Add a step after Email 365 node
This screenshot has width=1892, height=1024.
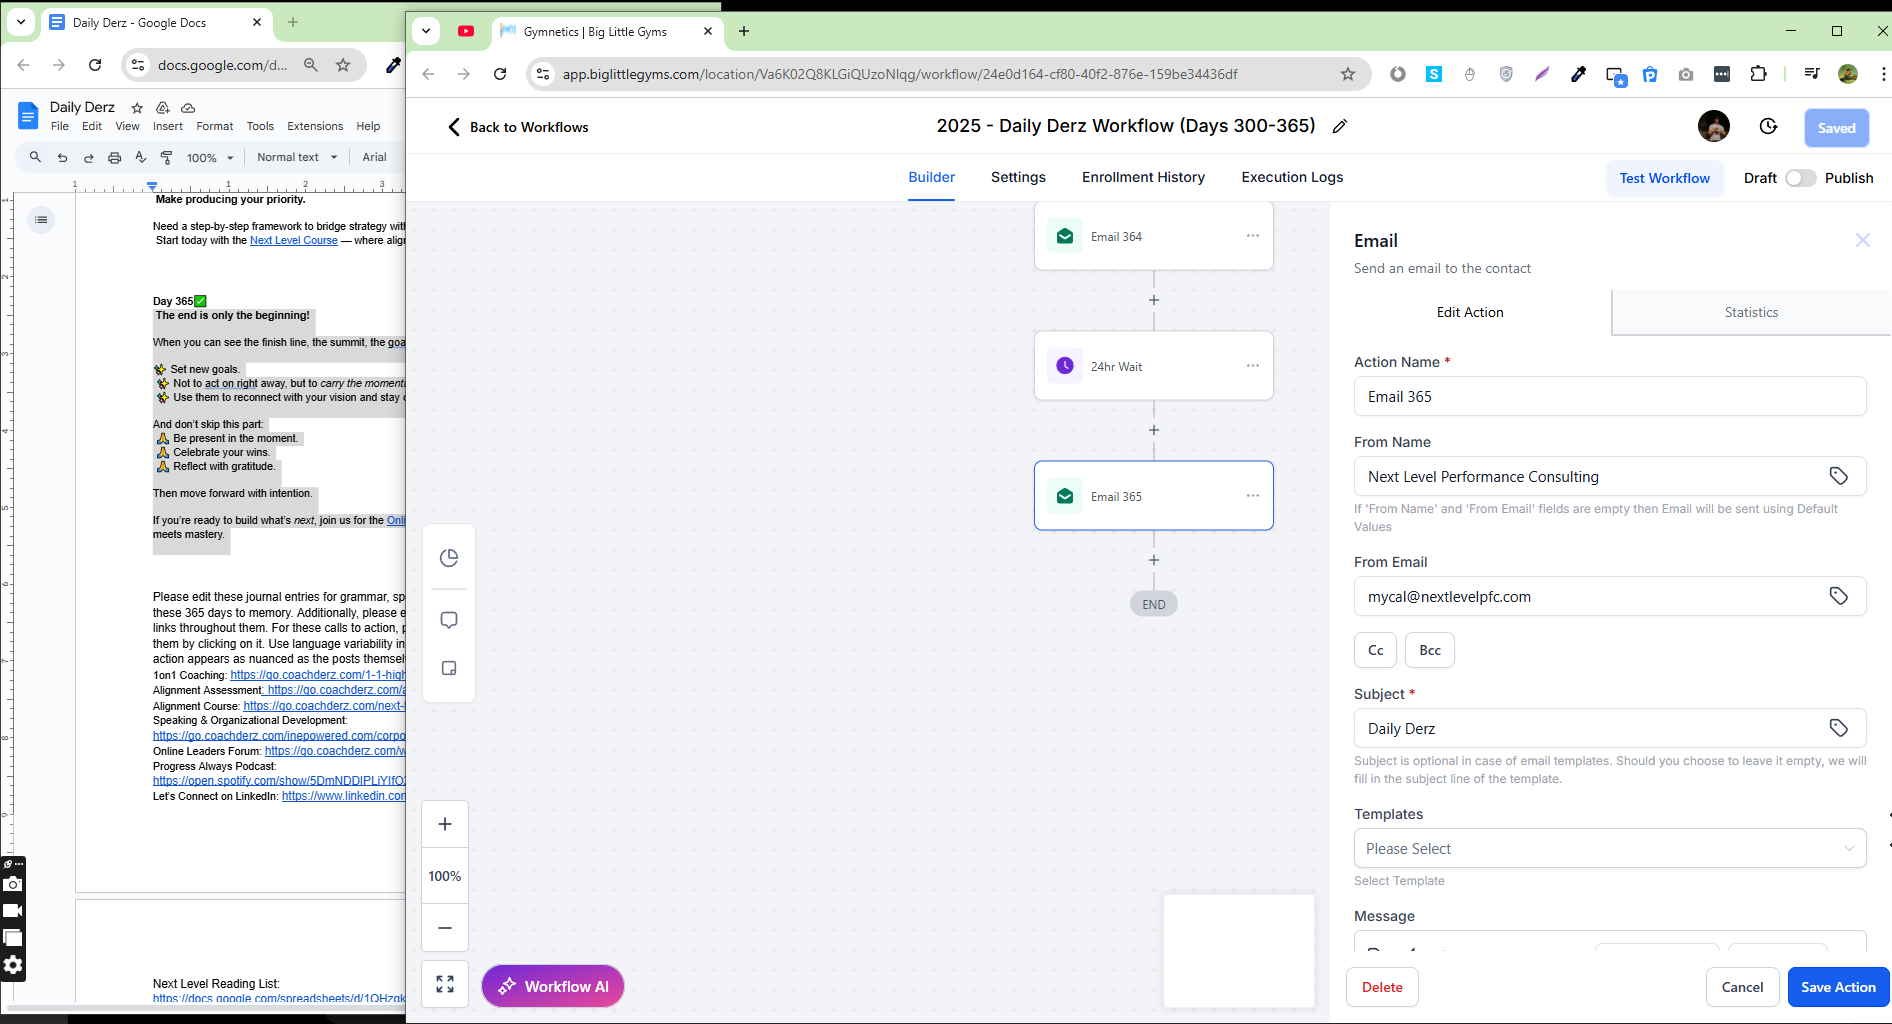(1154, 561)
